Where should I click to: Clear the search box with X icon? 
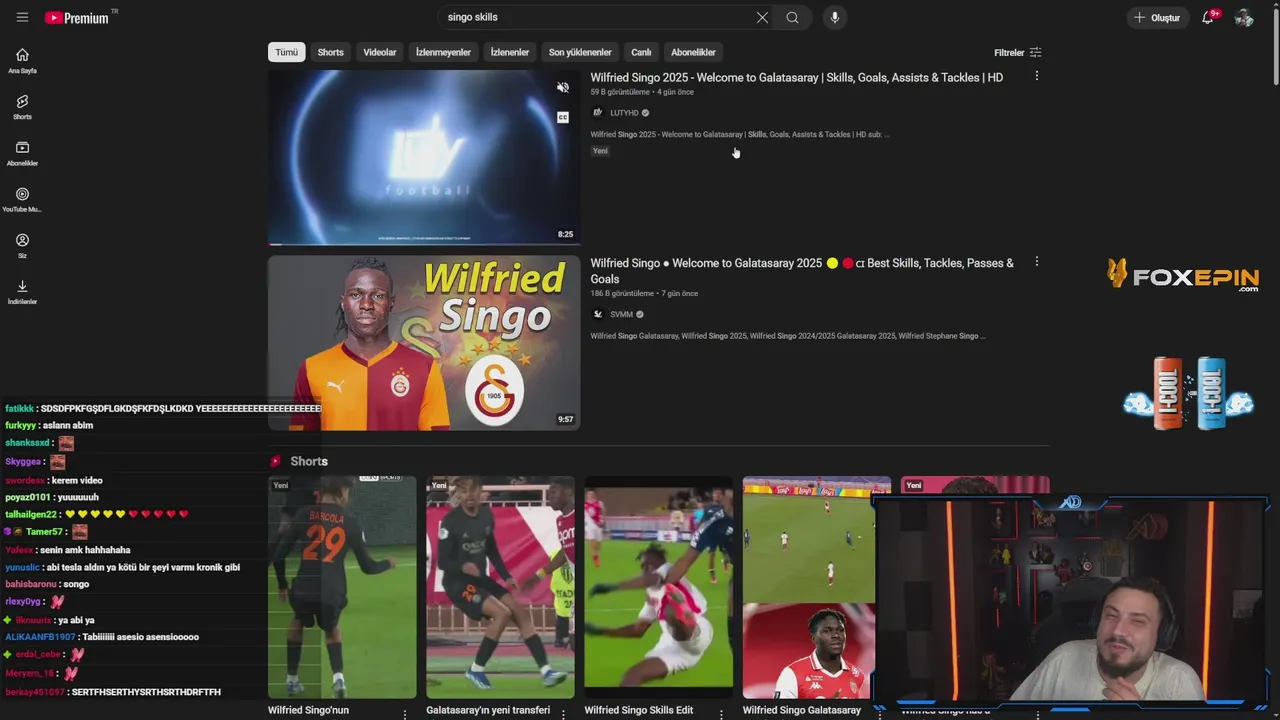coord(762,17)
